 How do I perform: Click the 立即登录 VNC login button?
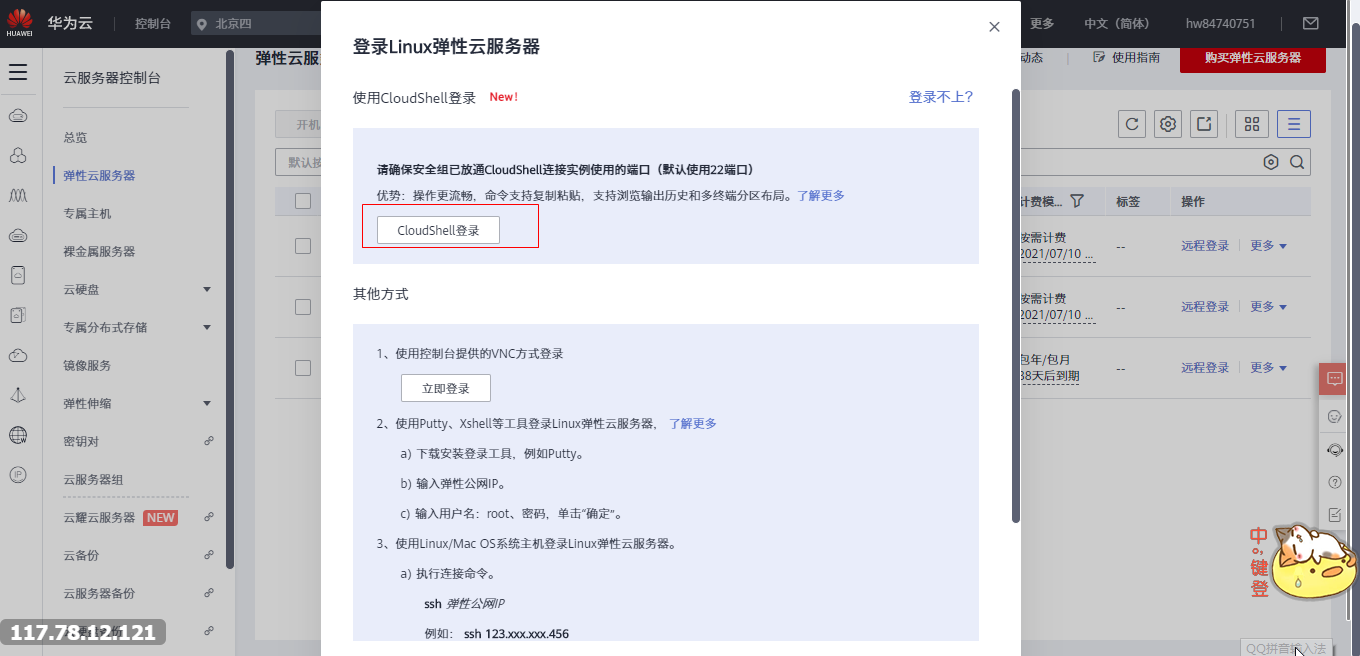click(x=445, y=388)
